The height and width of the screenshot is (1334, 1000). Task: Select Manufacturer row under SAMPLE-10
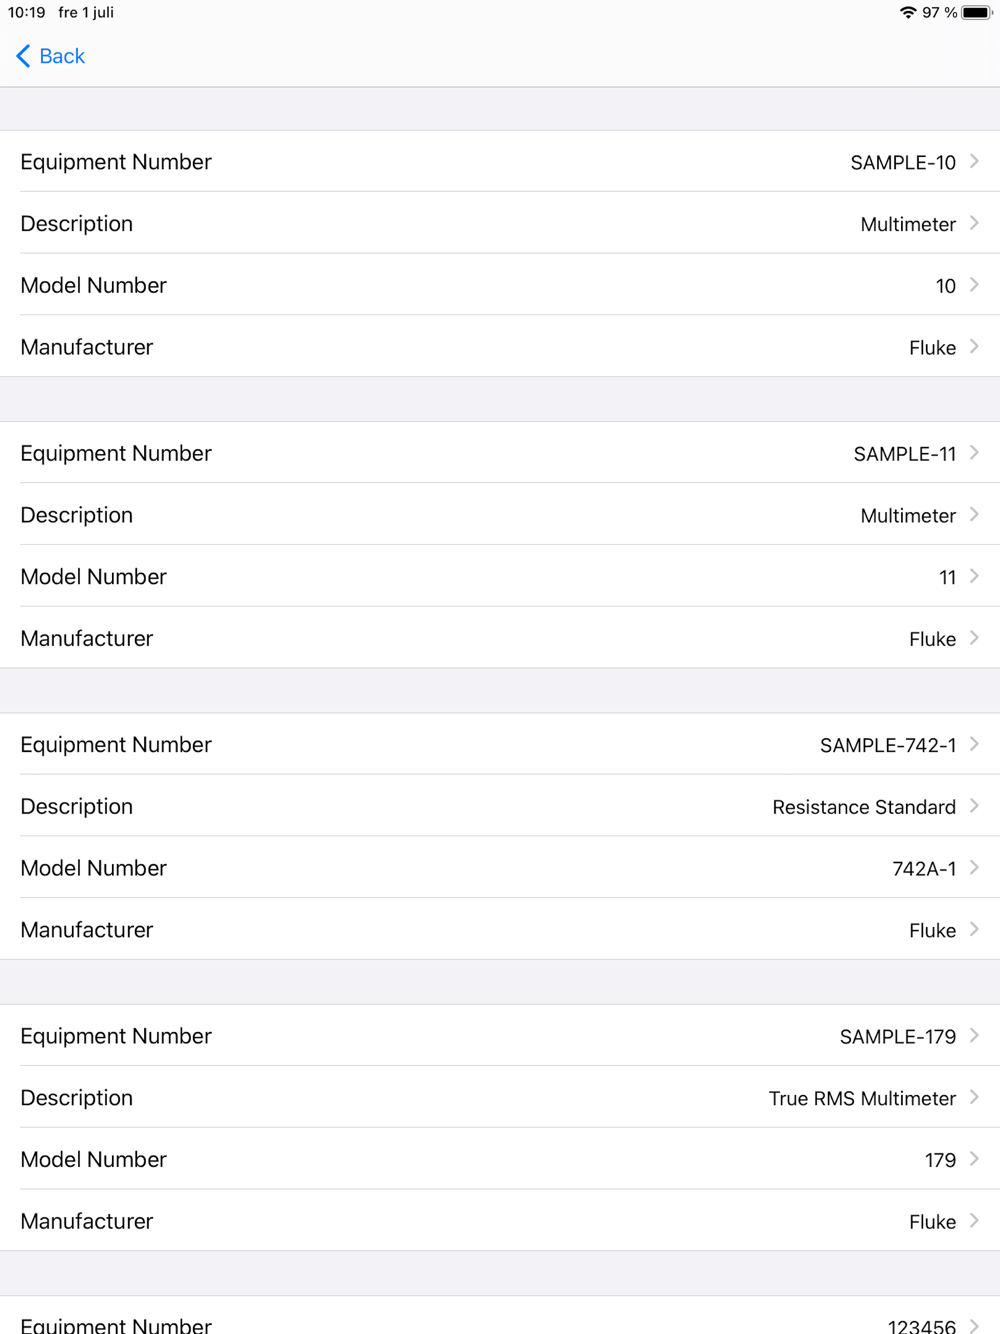(x=500, y=348)
